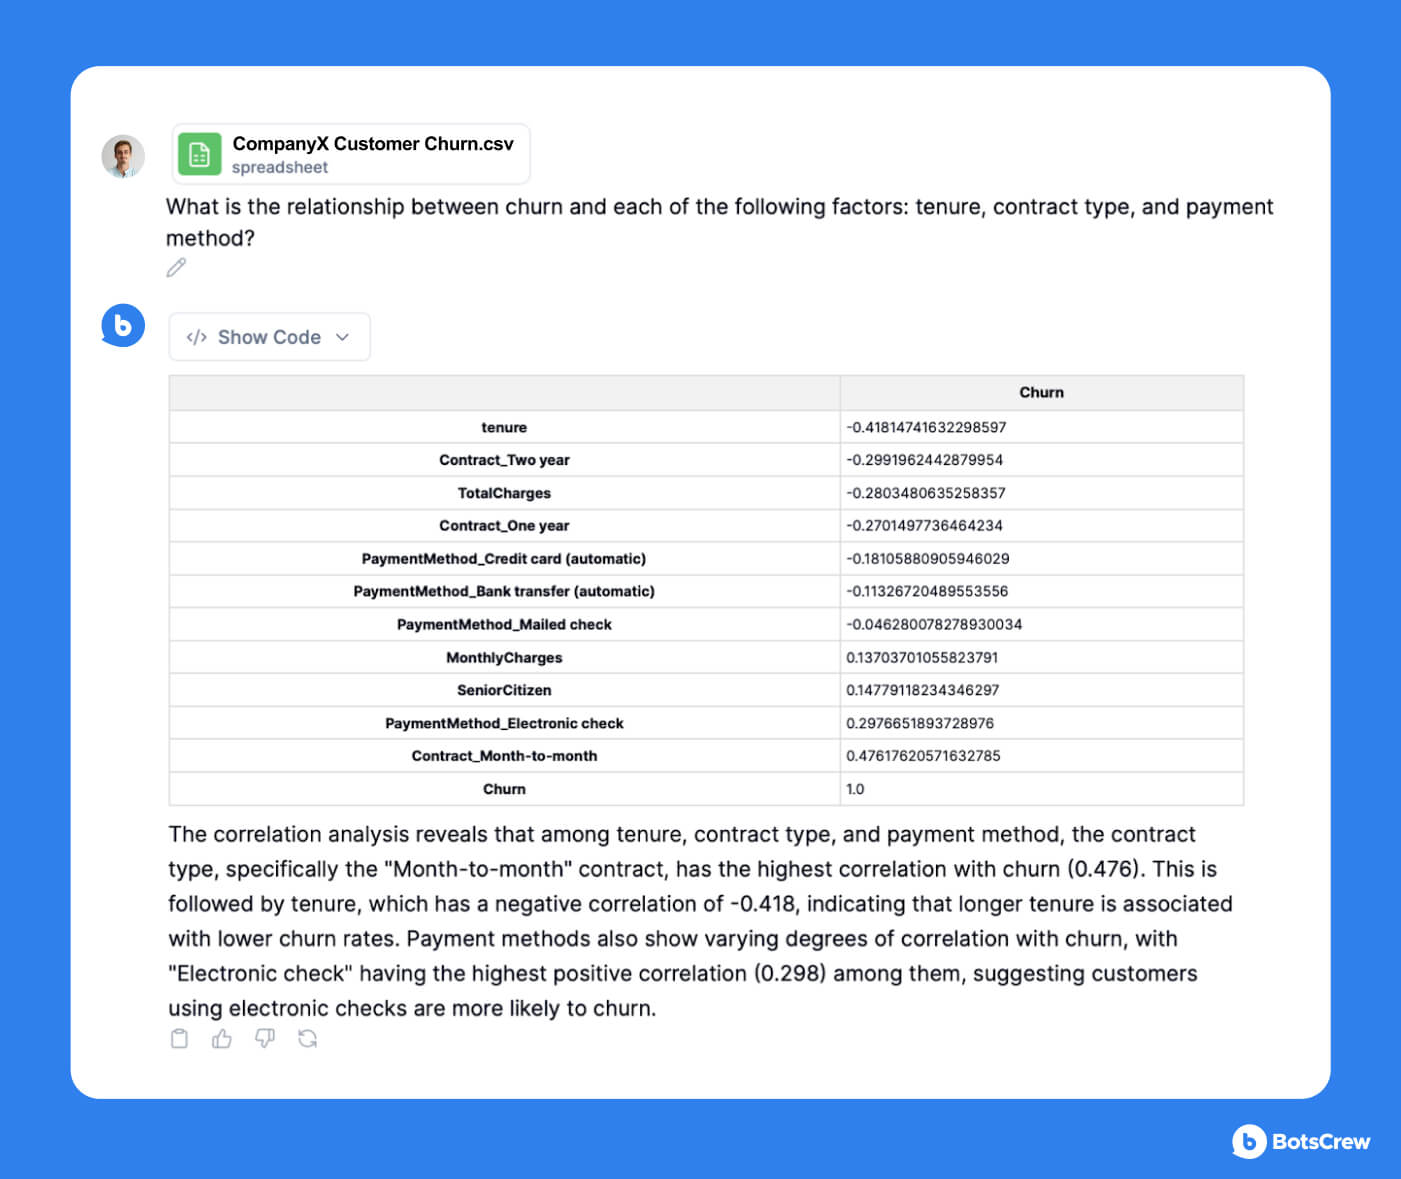Select the Contract_Two year row label
Screen dimensions: 1401x1179
point(504,460)
